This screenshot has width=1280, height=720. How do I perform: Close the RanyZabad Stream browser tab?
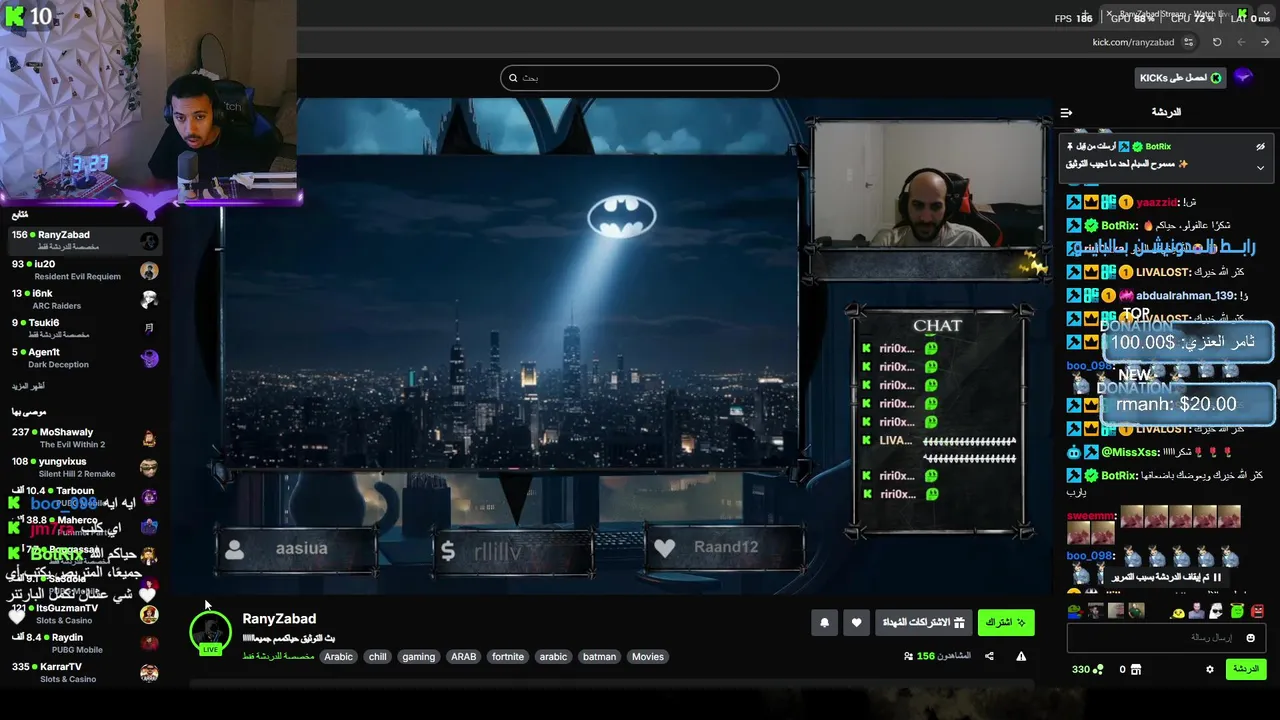coord(1110,14)
